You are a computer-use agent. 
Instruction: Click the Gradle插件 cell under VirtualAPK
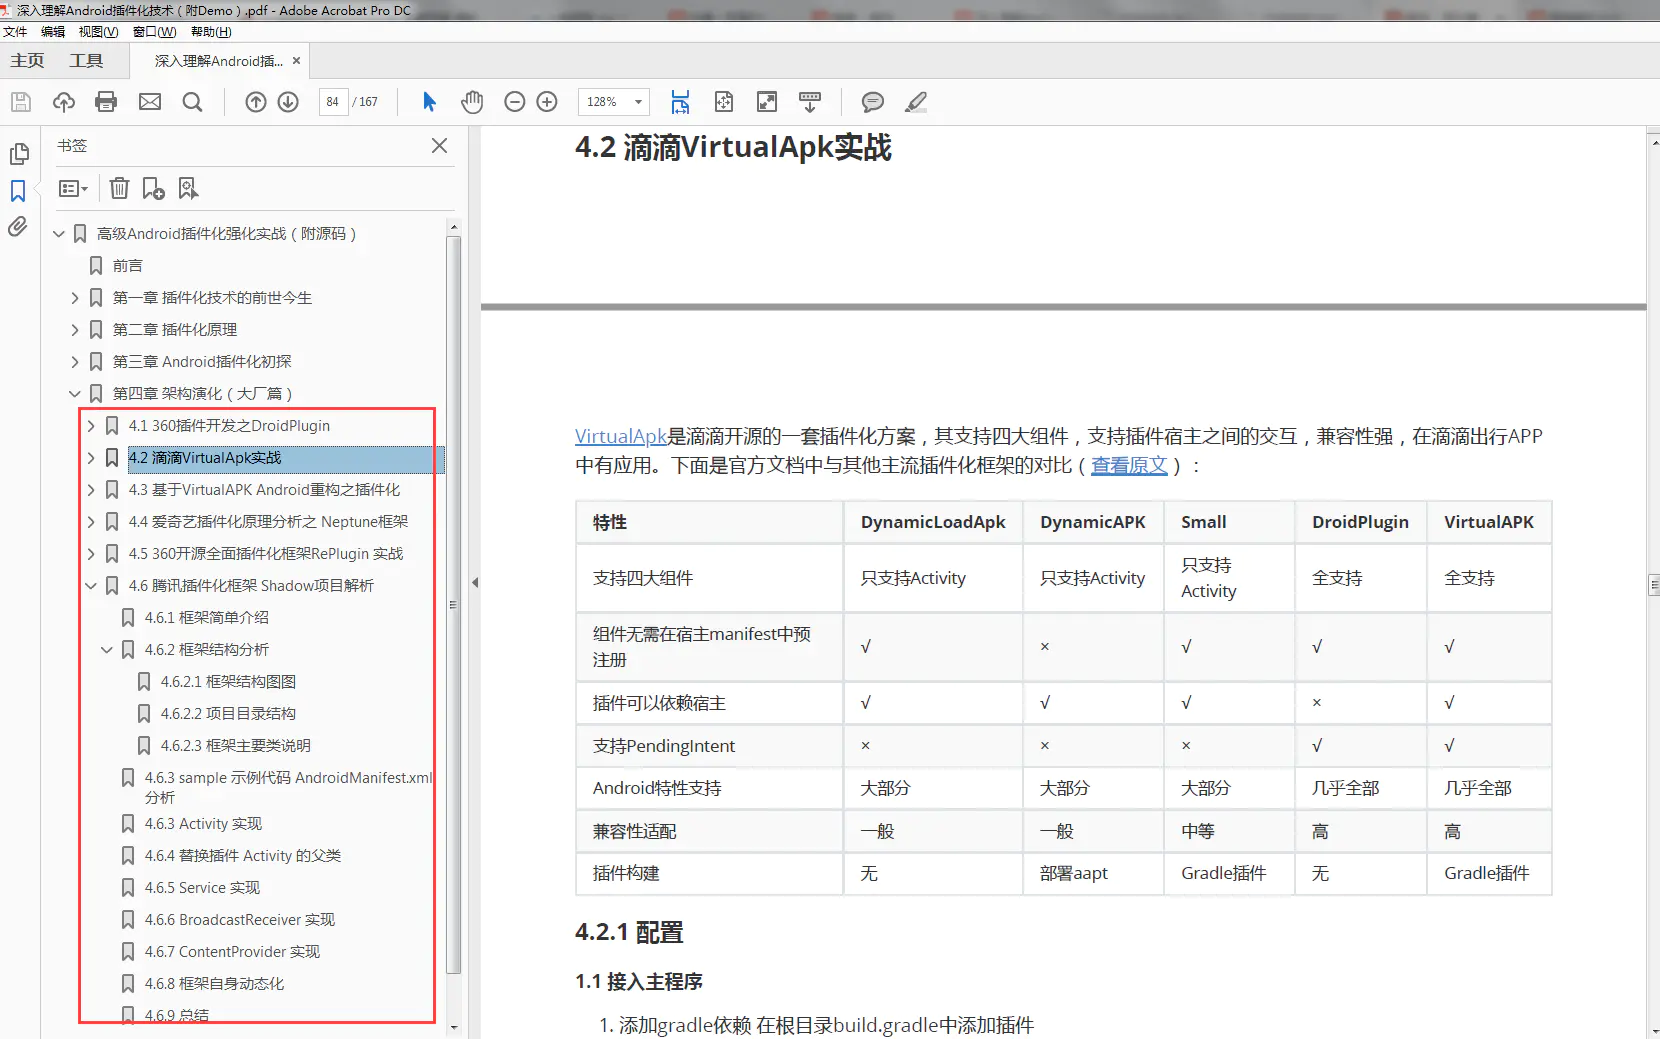[x=1487, y=873]
